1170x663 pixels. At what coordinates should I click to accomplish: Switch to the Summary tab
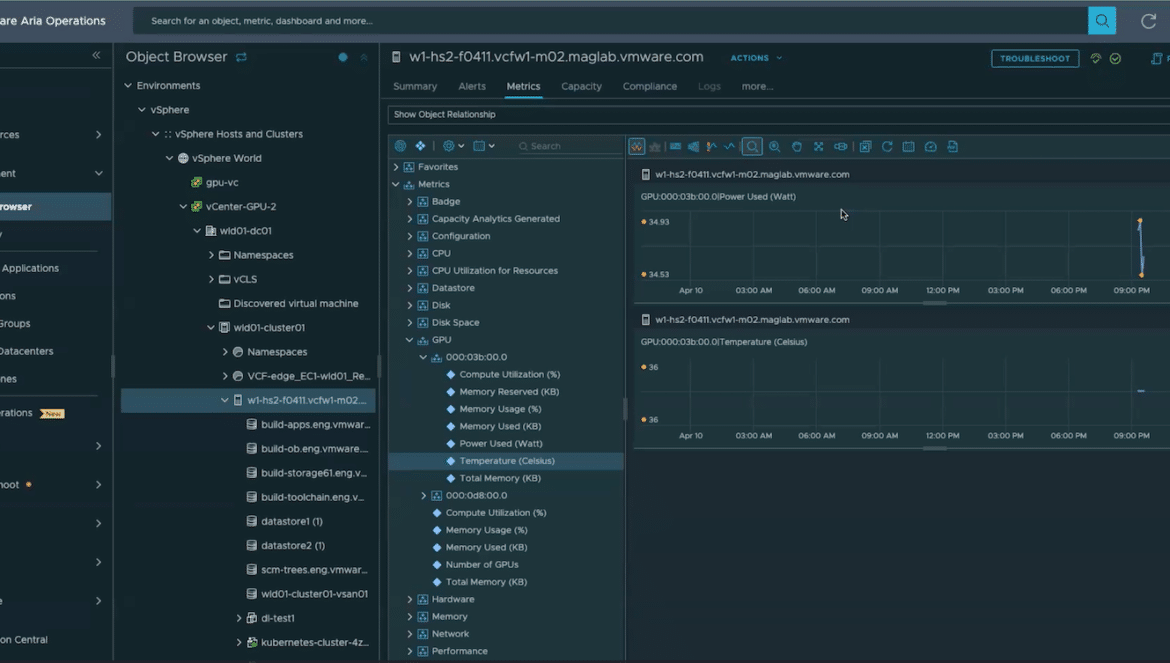click(x=415, y=87)
